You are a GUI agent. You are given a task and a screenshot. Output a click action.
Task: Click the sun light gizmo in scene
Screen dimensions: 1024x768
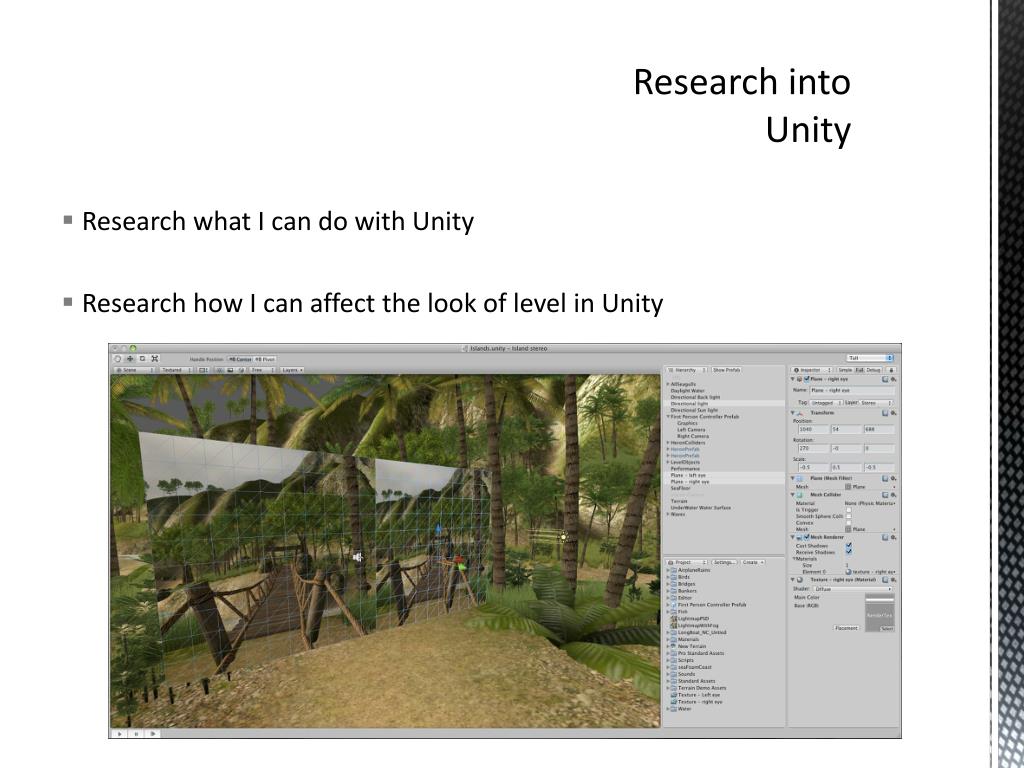[x=564, y=537]
